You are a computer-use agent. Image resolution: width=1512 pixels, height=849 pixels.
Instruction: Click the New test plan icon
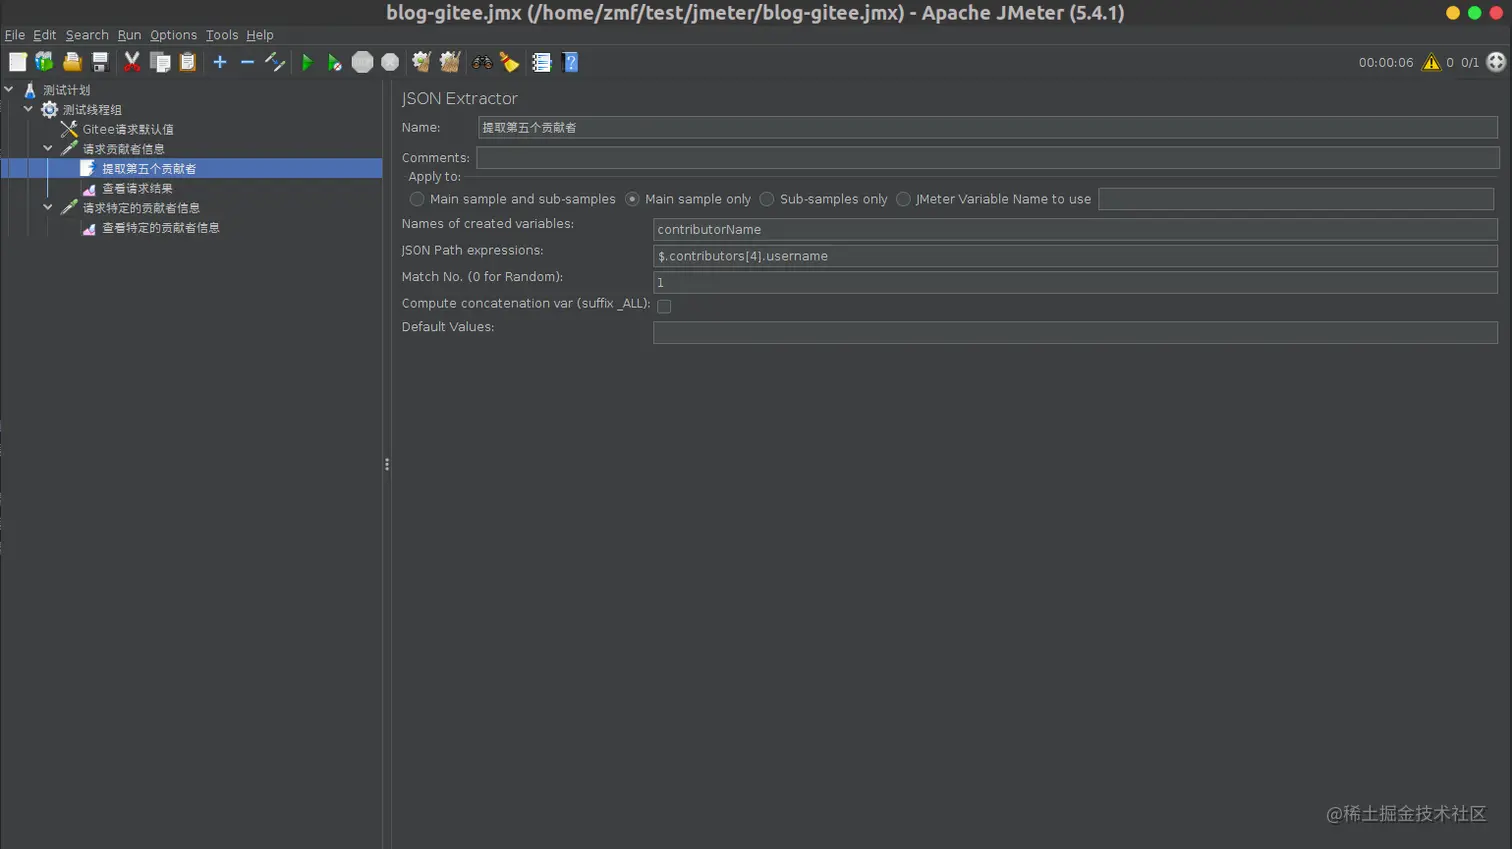(18, 62)
